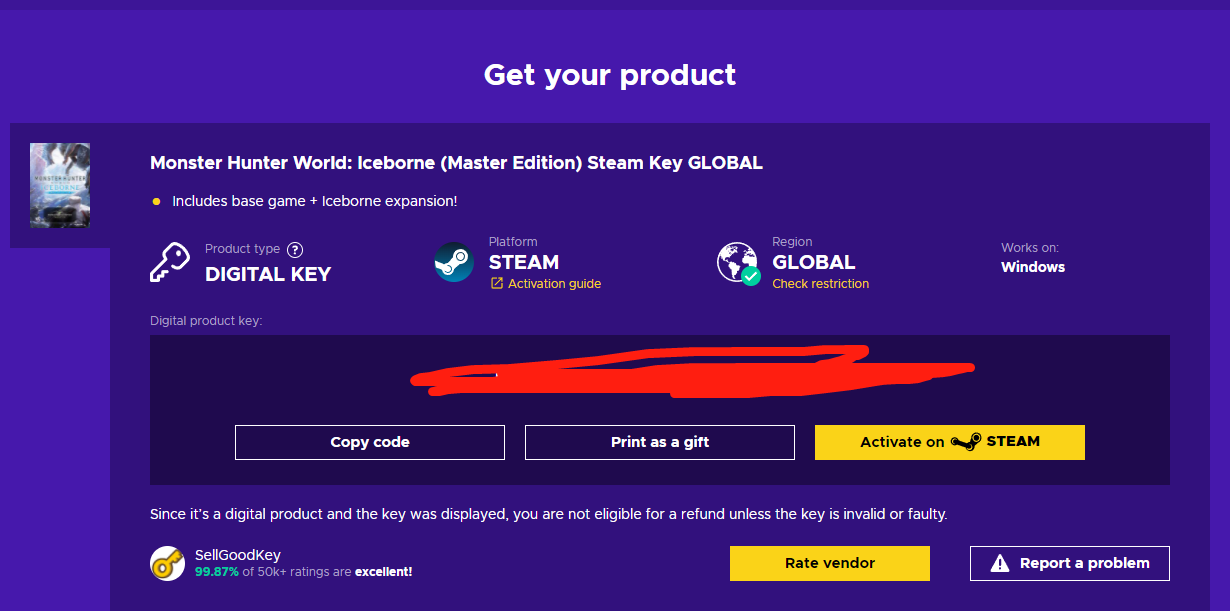This screenshot has height=611, width=1230.
Task: Click the Product type help question-mark icon
Action: click(295, 250)
